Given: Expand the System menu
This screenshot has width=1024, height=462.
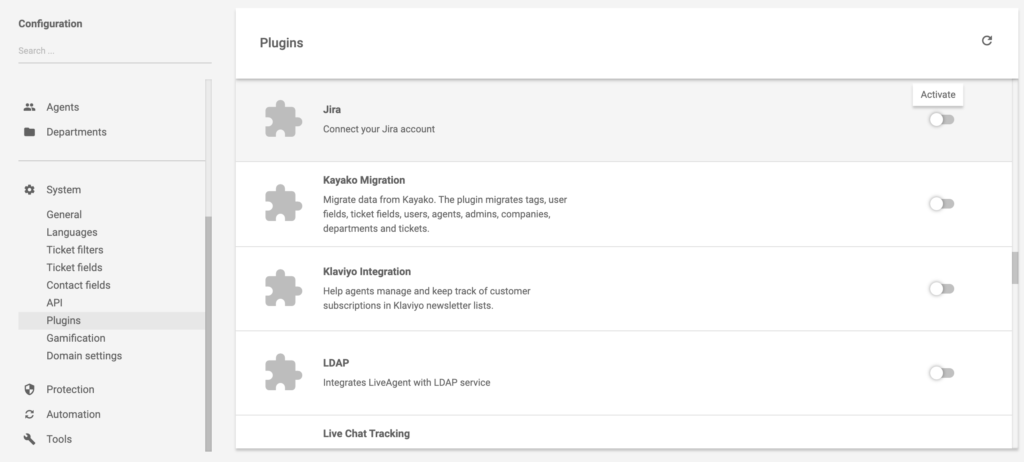Looking at the screenshot, I should (63, 190).
